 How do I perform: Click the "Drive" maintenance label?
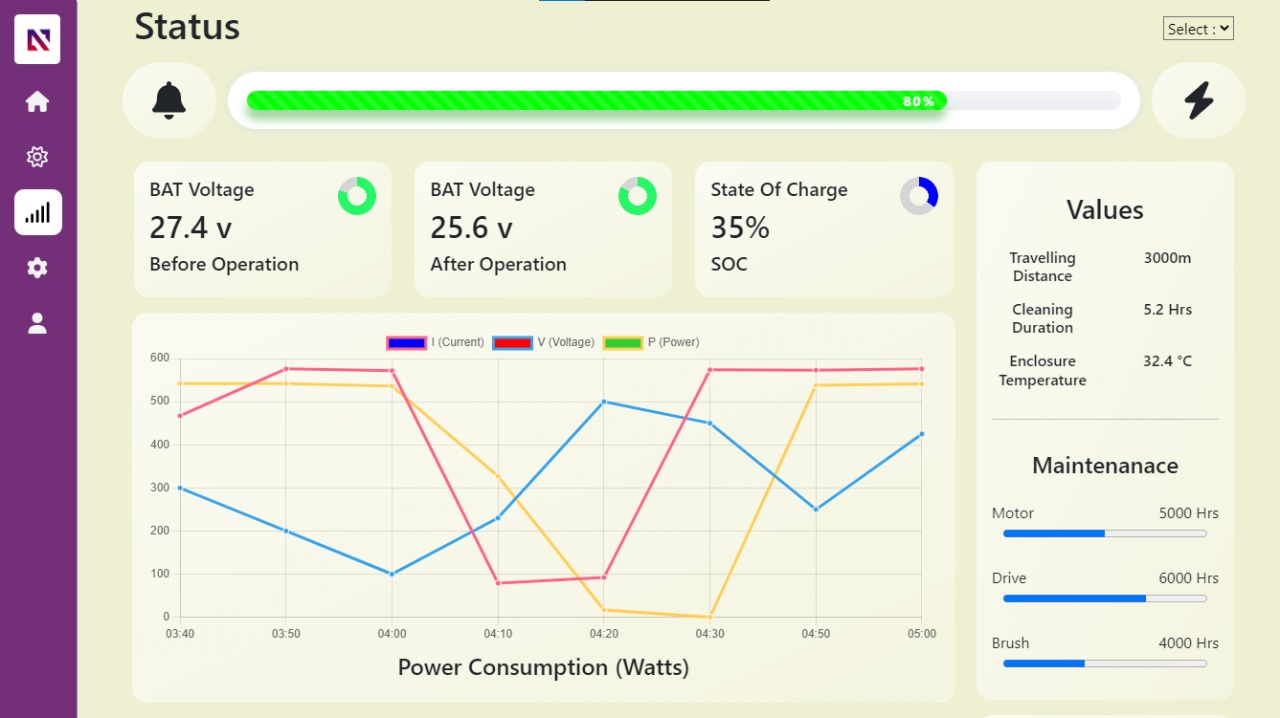[x=1009, y=578]
